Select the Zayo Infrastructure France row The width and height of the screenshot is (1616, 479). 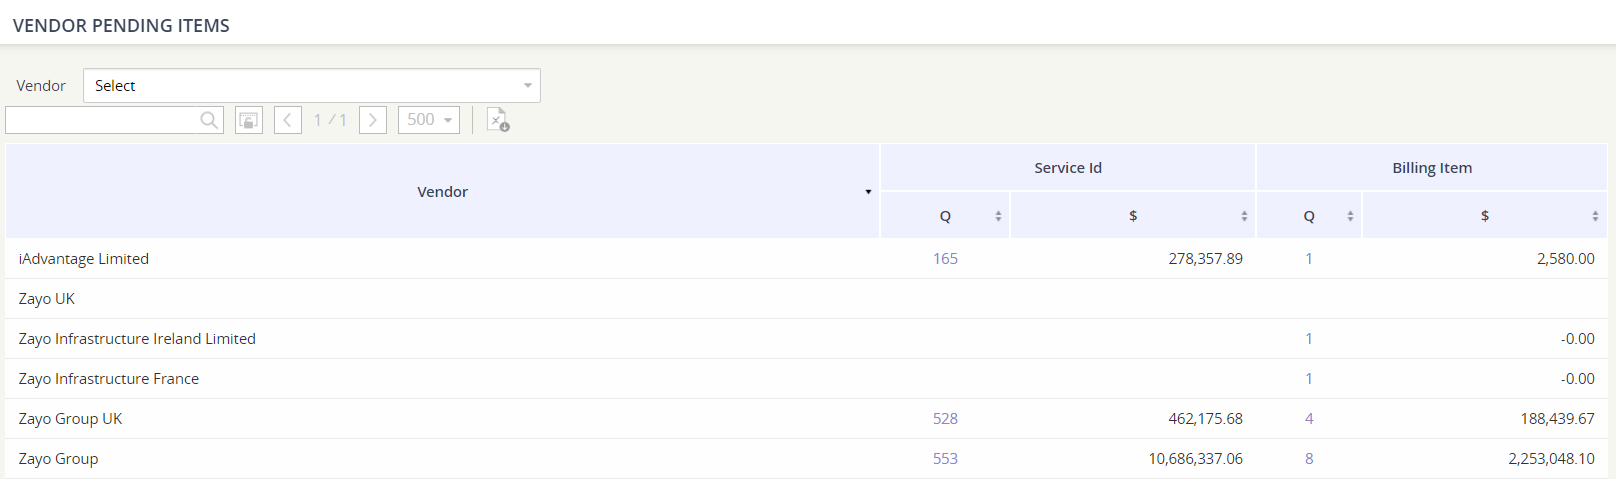click(x=806, y=378)
